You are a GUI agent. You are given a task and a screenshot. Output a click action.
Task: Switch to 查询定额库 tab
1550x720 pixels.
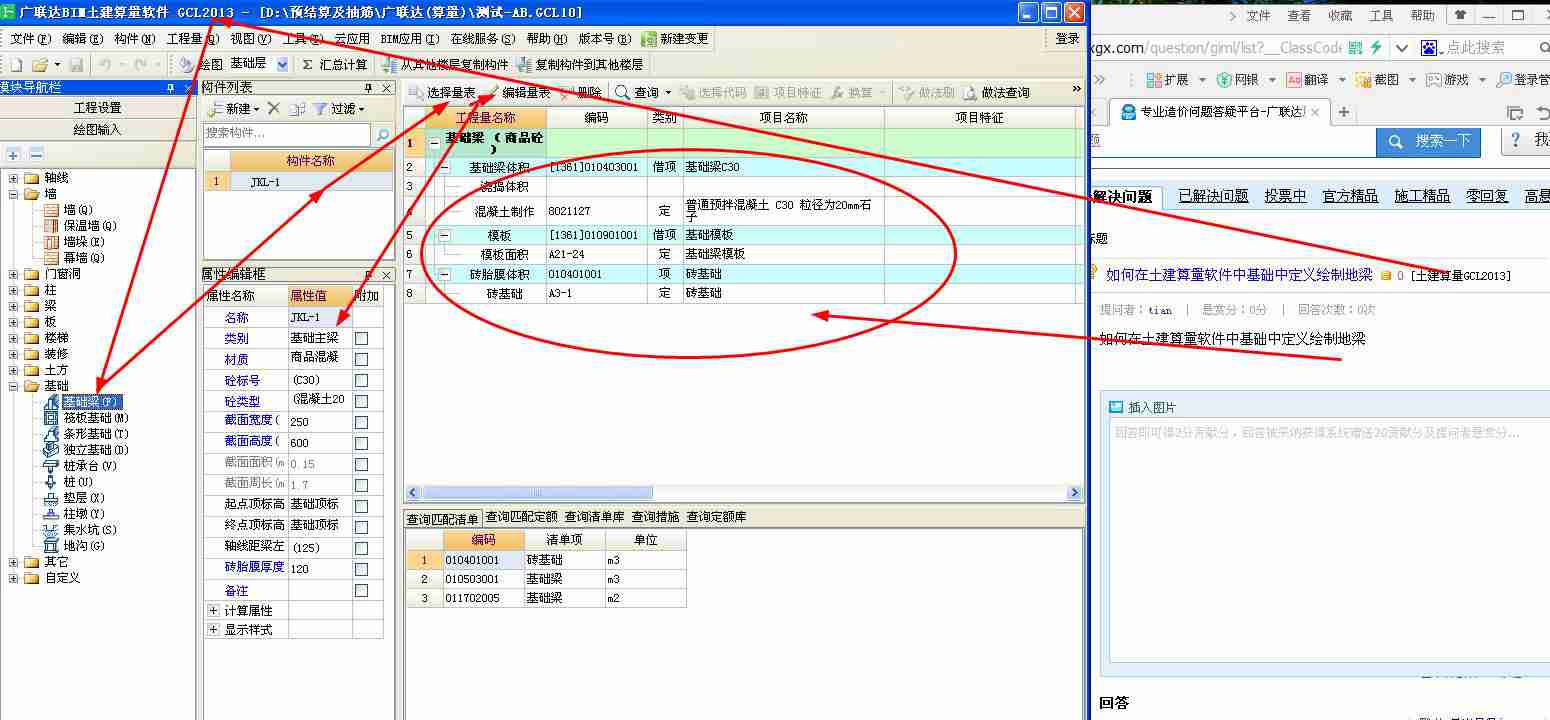coord(716,517)
